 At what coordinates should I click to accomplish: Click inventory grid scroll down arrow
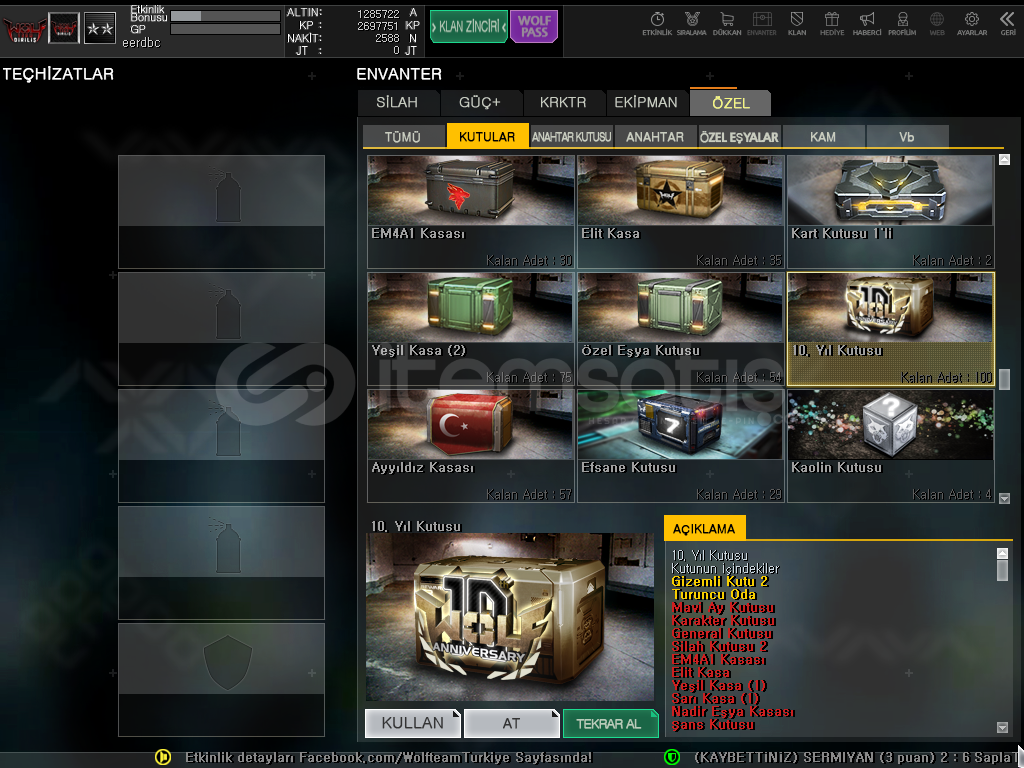(1004, 498)
